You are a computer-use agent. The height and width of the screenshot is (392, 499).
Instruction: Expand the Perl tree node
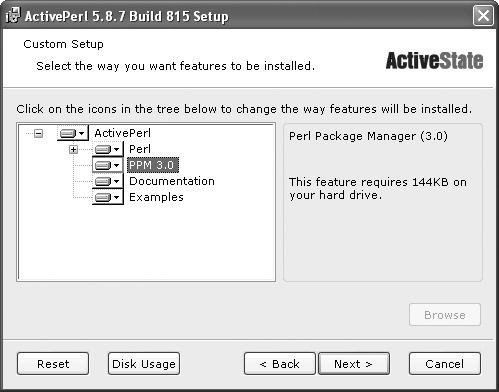click(73, 149)
